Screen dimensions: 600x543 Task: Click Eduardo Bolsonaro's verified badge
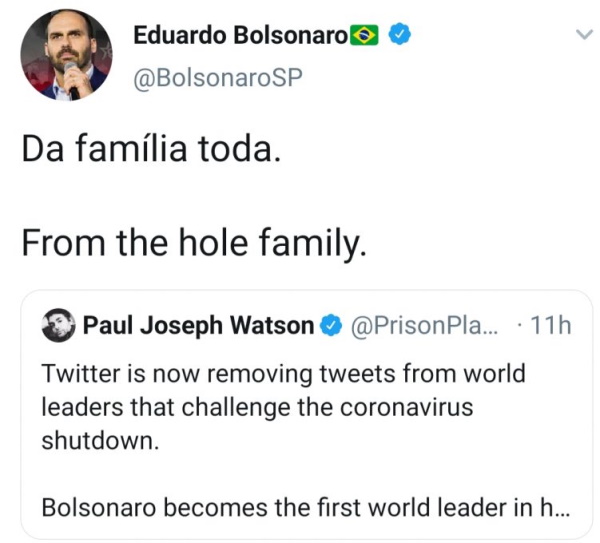[x=397, y=36]
